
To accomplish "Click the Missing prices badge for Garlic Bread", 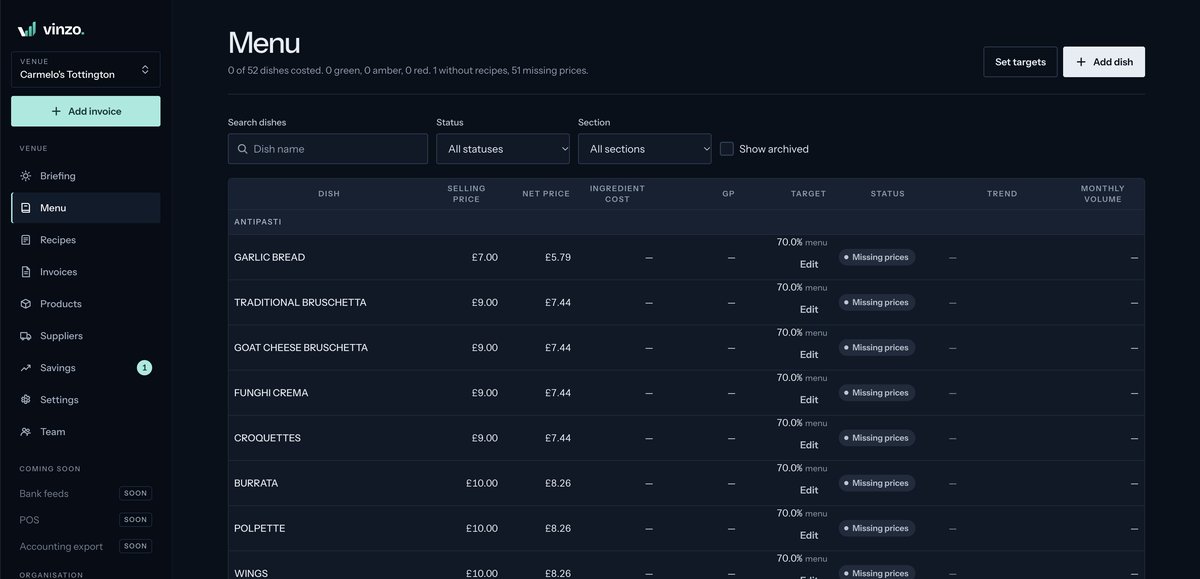I will 877,257.
